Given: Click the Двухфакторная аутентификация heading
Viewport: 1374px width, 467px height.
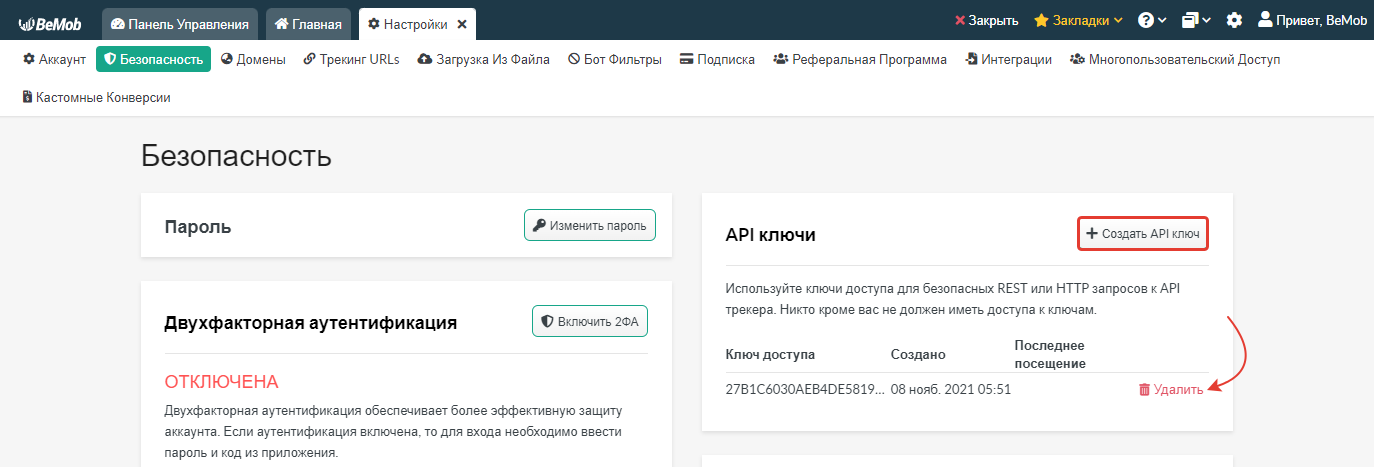Looking at the screenshot, I should pos(310,323).
